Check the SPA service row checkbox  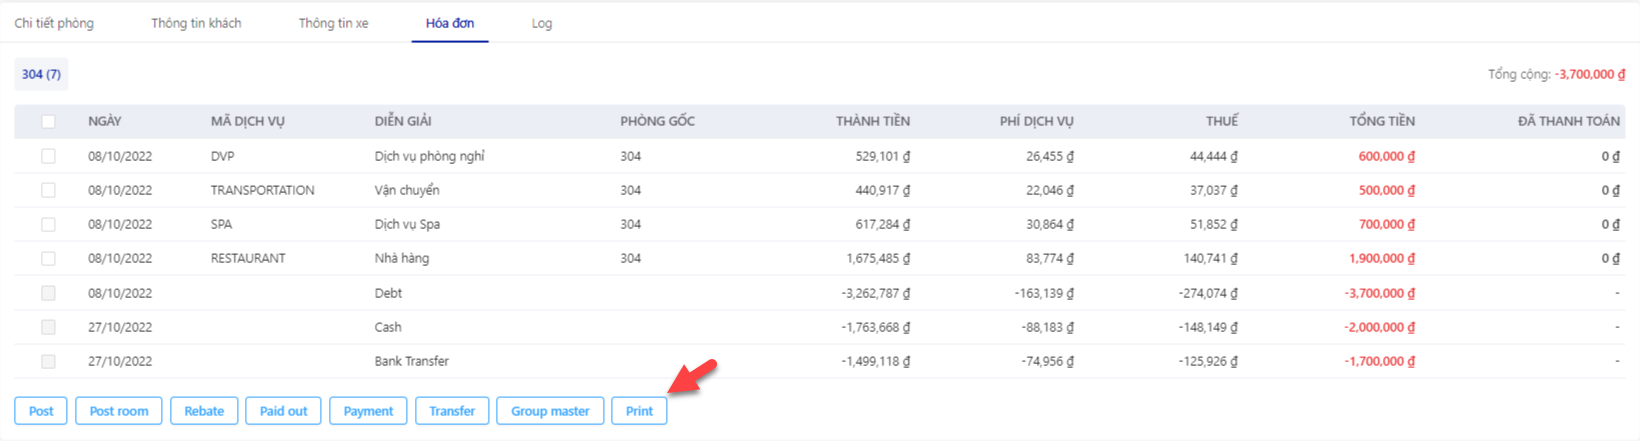[48, 224]
